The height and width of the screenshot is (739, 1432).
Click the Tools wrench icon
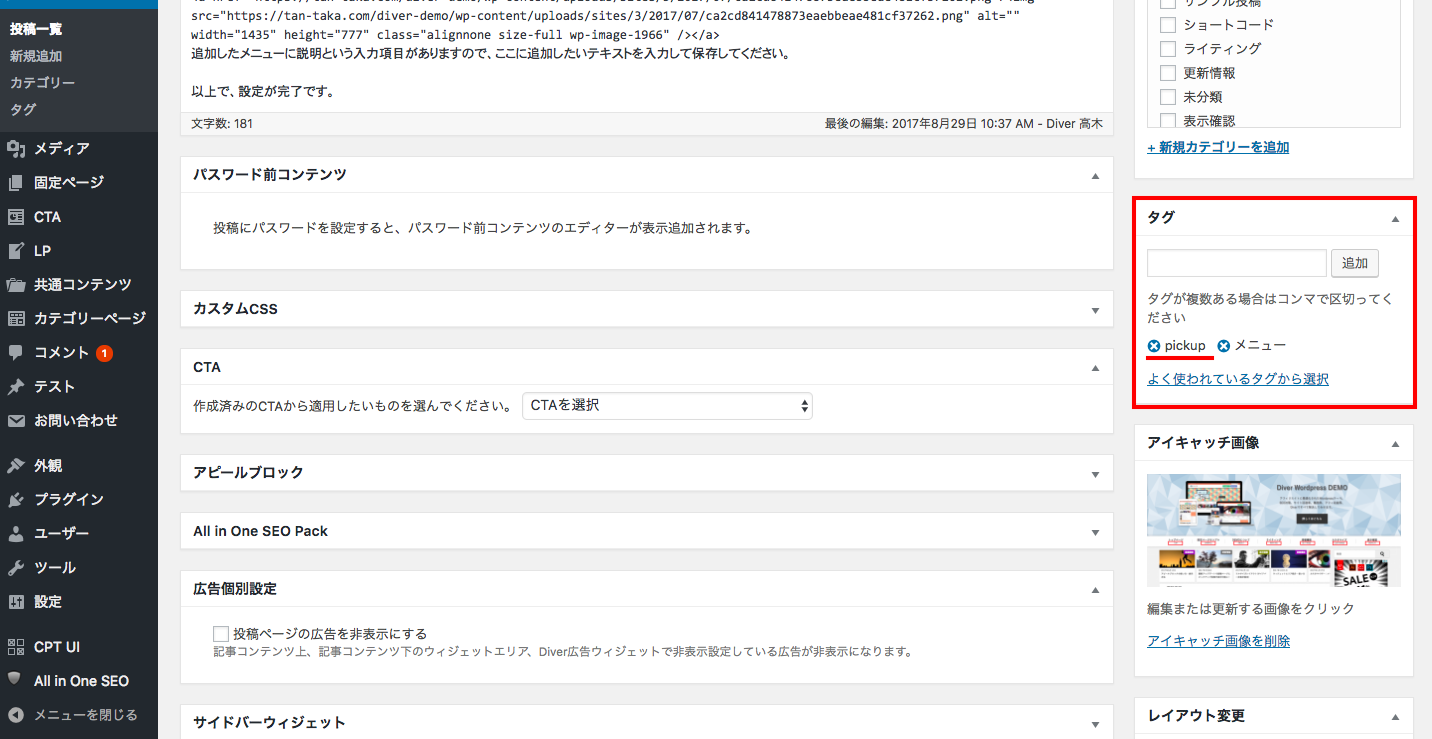pyautogui.click(x=16, y=568)
